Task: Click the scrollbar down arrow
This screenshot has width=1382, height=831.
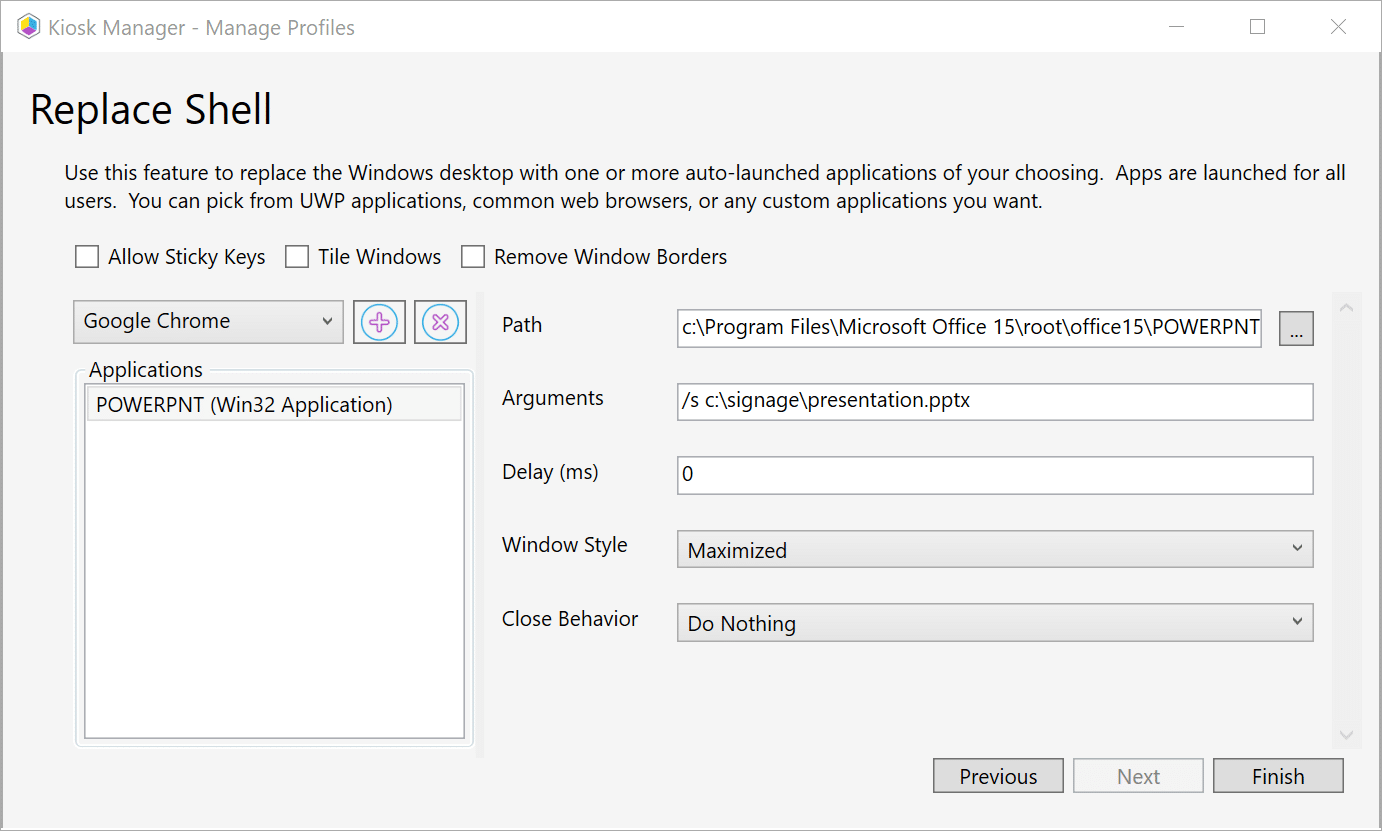Action: point(1346,735)
